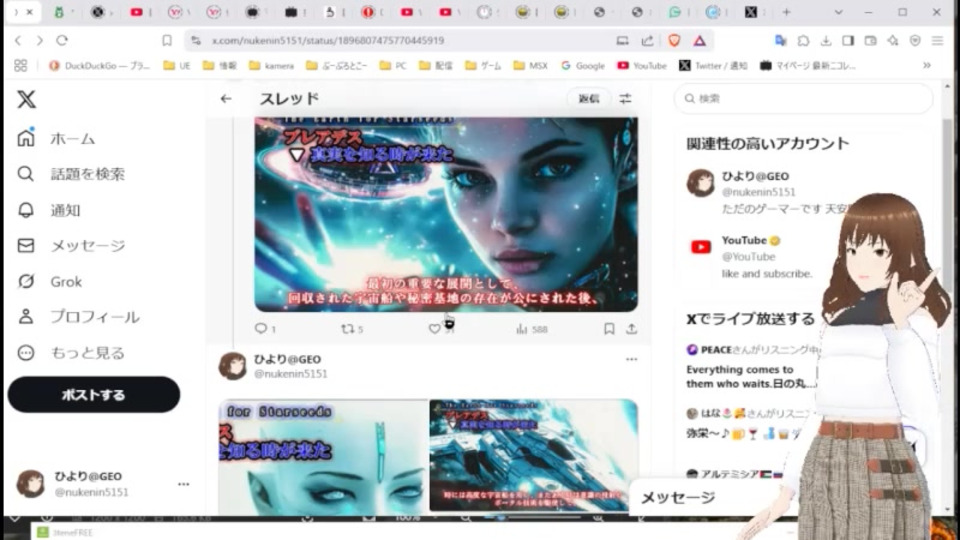Click the ポストする button
The height and width of the screenshot is (540, 960).
point(94,395)
